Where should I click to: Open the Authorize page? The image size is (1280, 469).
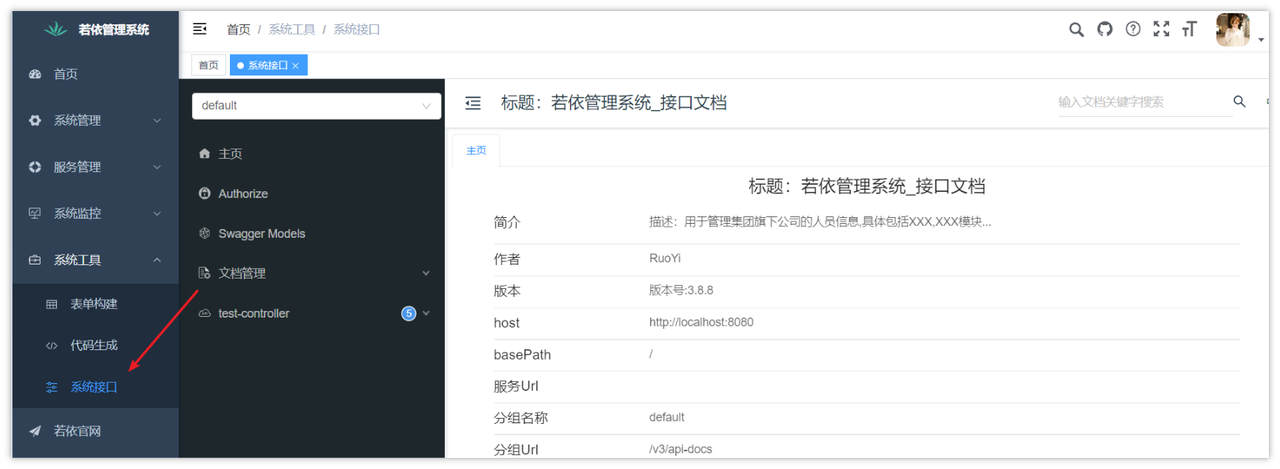tap(243, 194)
